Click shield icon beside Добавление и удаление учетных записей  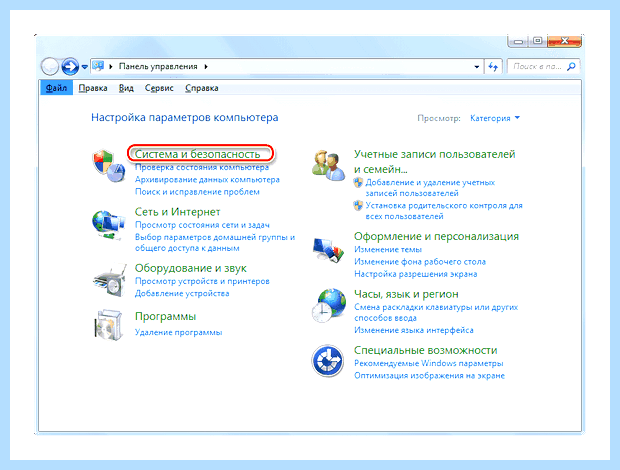358,182
